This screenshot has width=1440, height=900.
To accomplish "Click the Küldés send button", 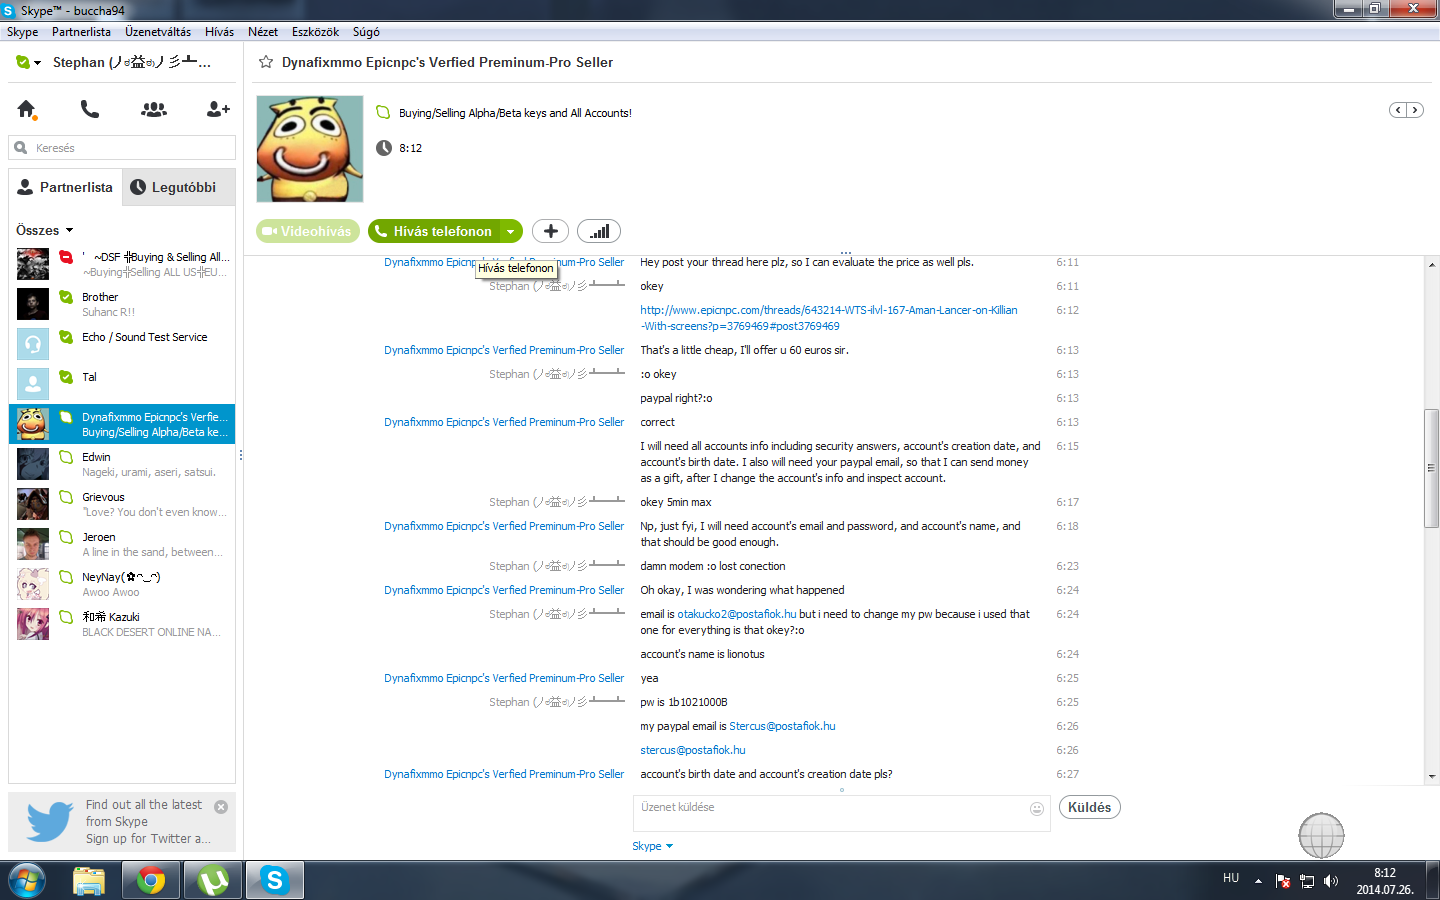I will [1089, 807].
